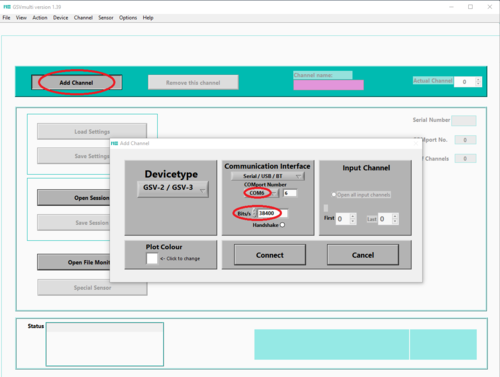Click the COMport number field showing 6
Viewport: 500px width, 377px height.
(290, 193)
